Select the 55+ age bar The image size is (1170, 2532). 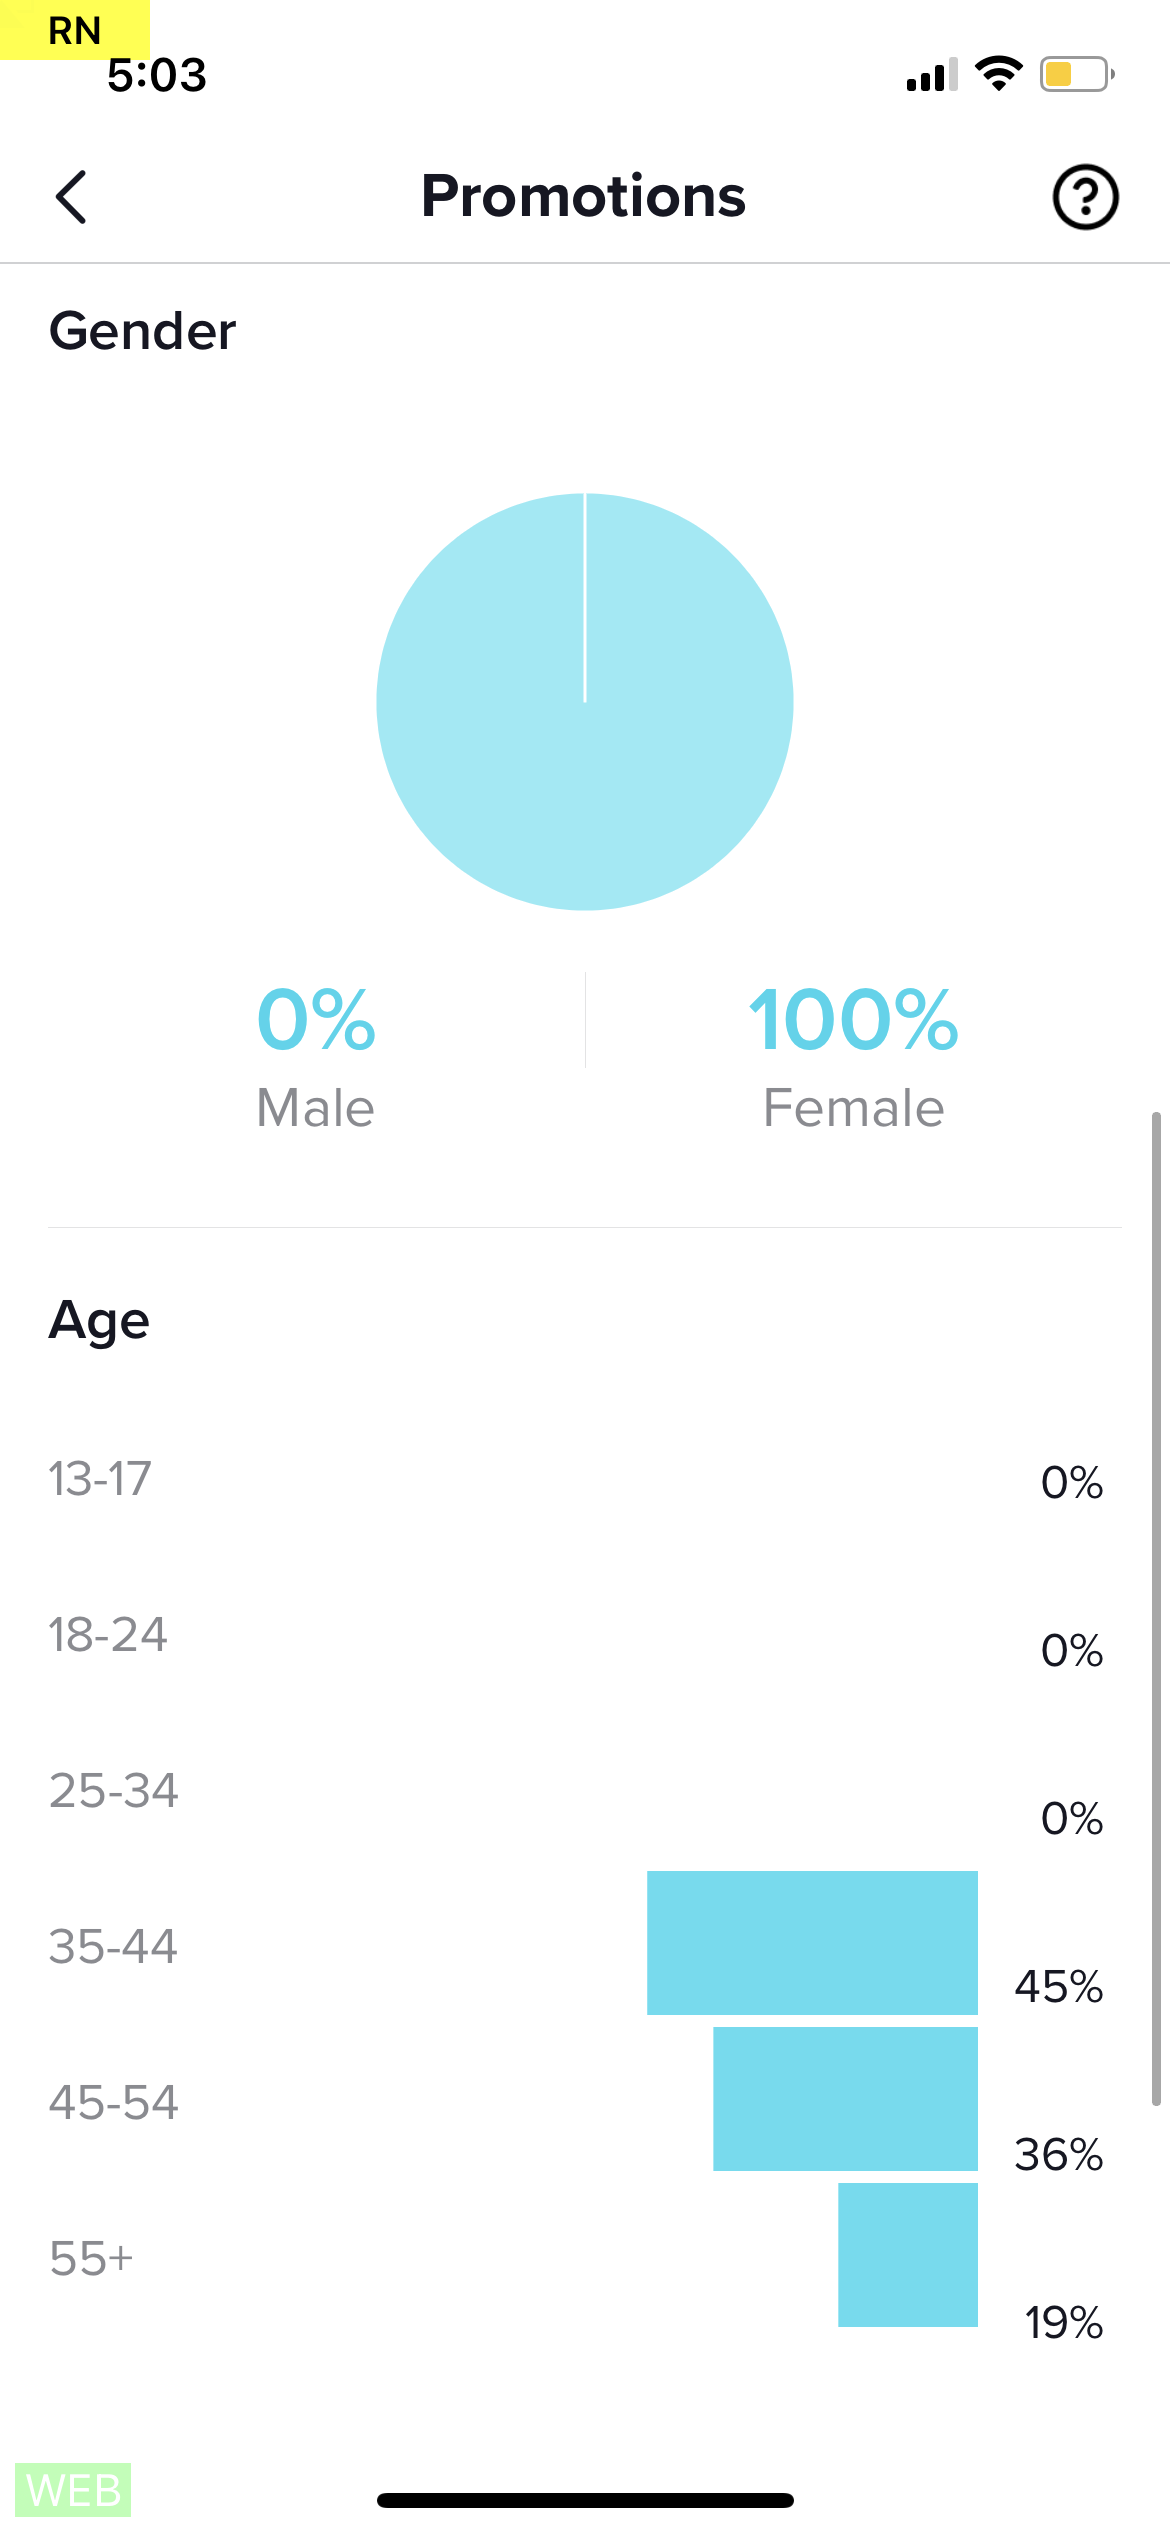tap(907, 2254)
